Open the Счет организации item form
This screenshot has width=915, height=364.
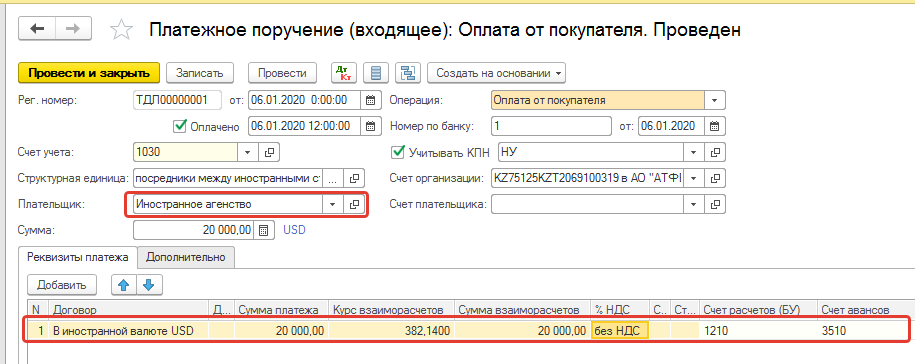pos(715,177)
